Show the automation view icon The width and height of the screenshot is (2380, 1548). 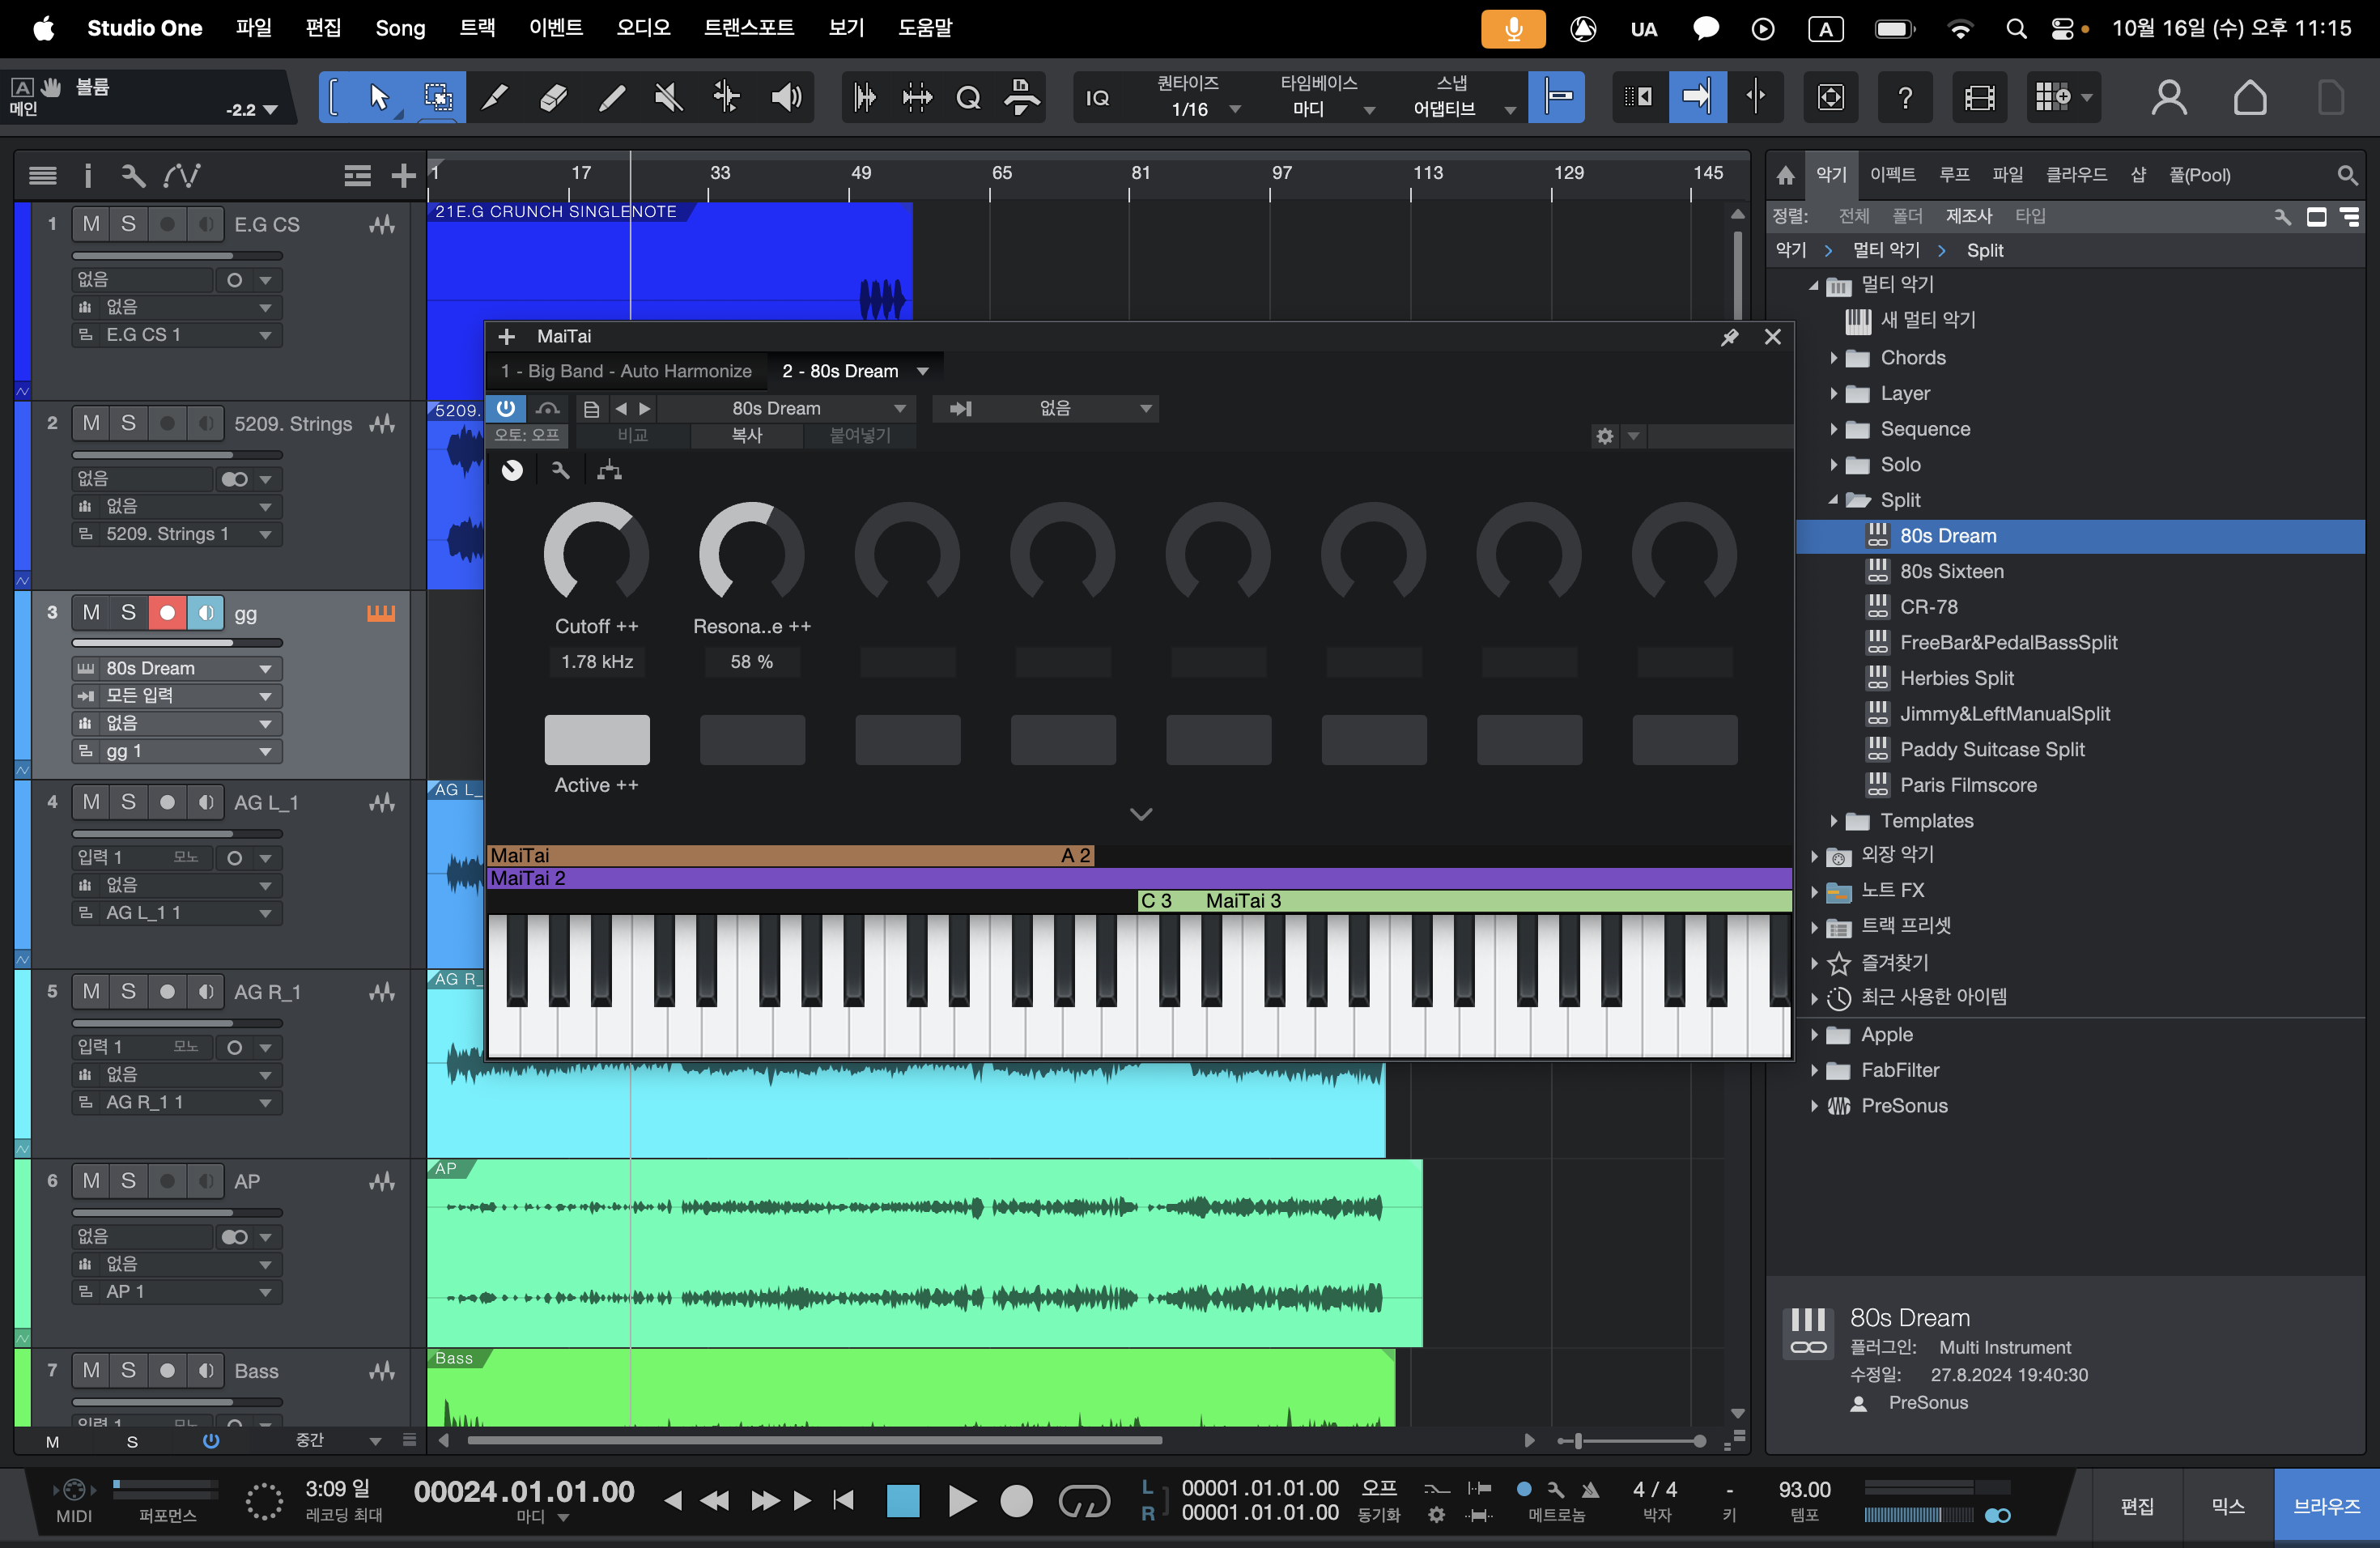click(x=183, y=176)
